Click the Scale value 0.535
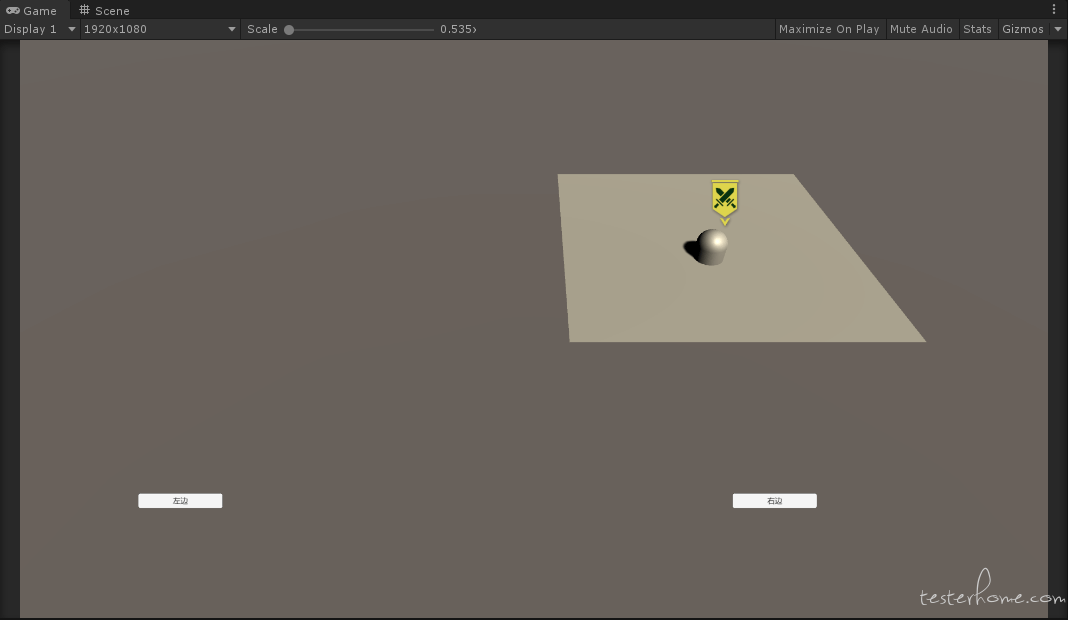 456,29
